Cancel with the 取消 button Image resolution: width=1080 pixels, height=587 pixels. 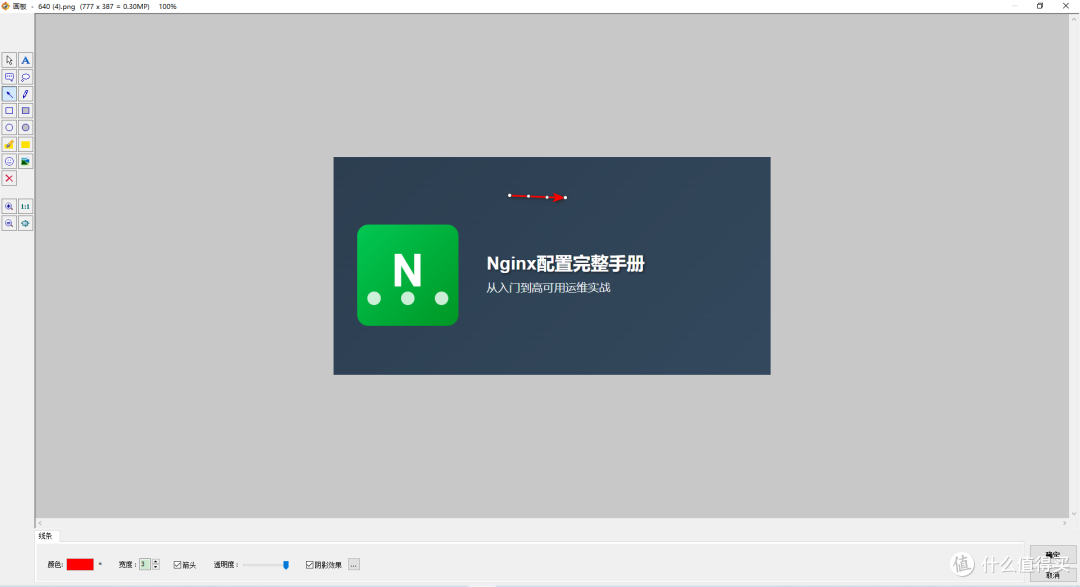pos(1053,575)
